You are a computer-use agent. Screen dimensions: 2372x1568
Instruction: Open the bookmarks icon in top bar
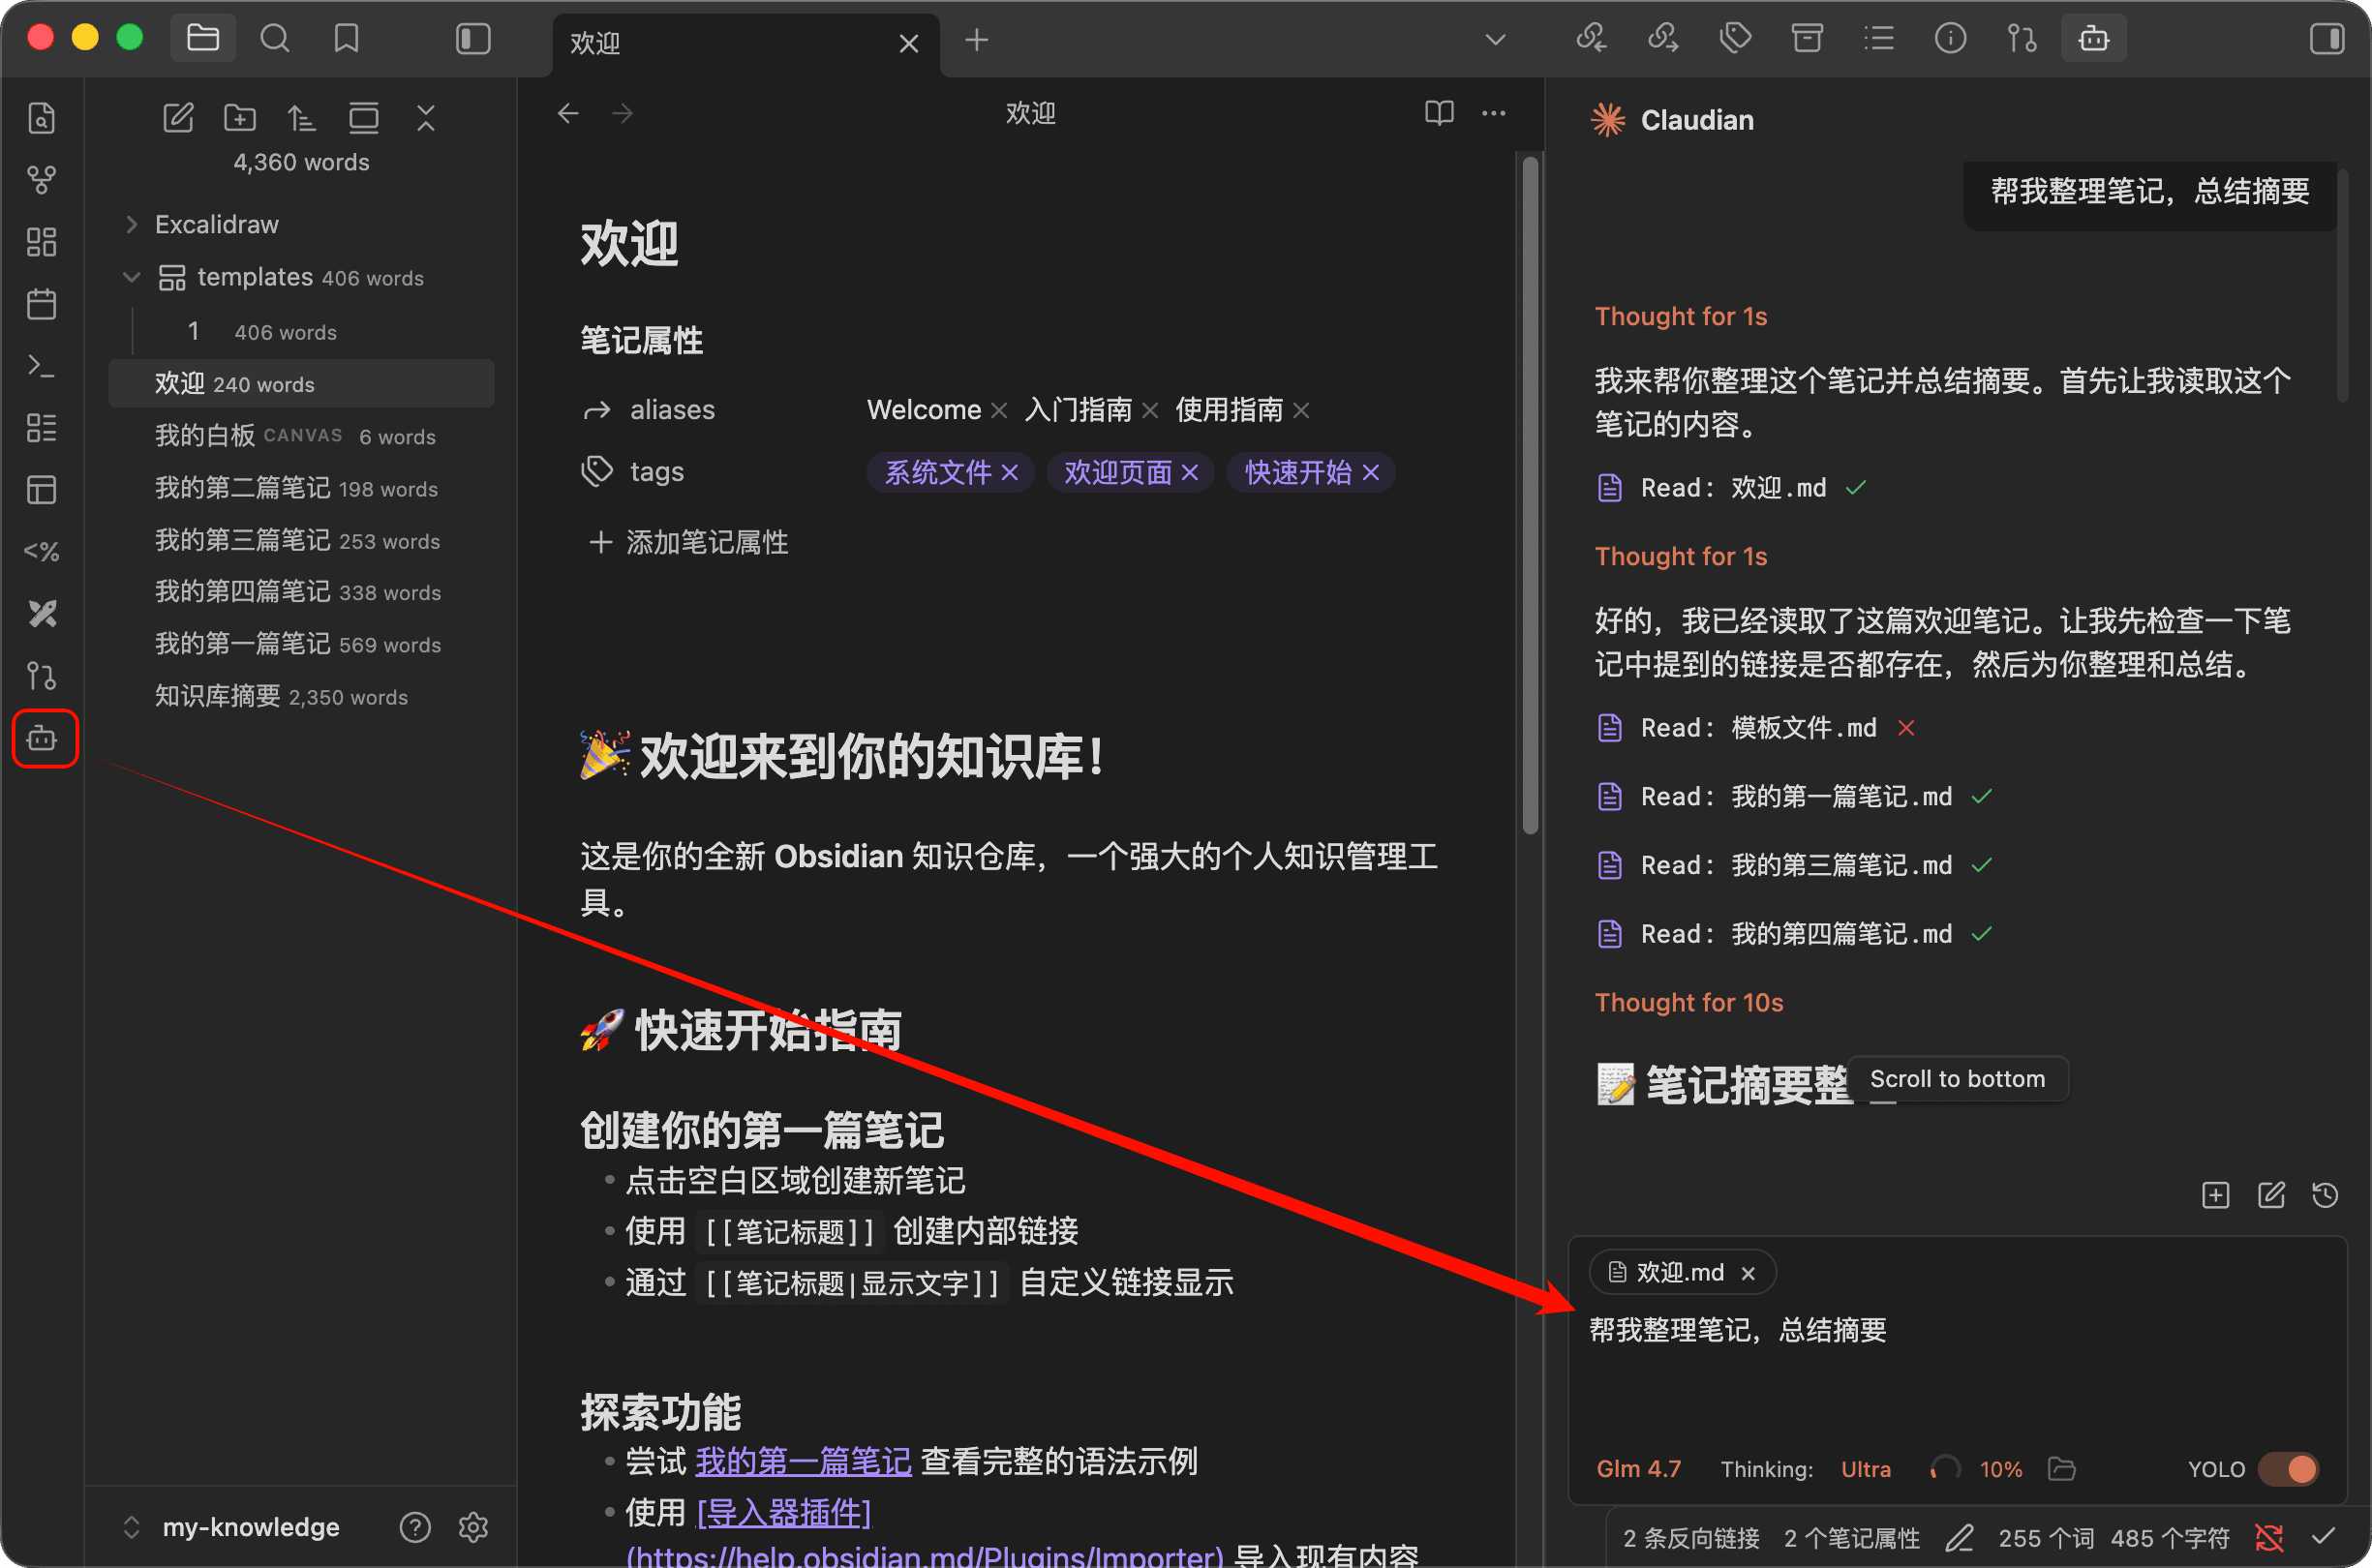tap(346, 39)
